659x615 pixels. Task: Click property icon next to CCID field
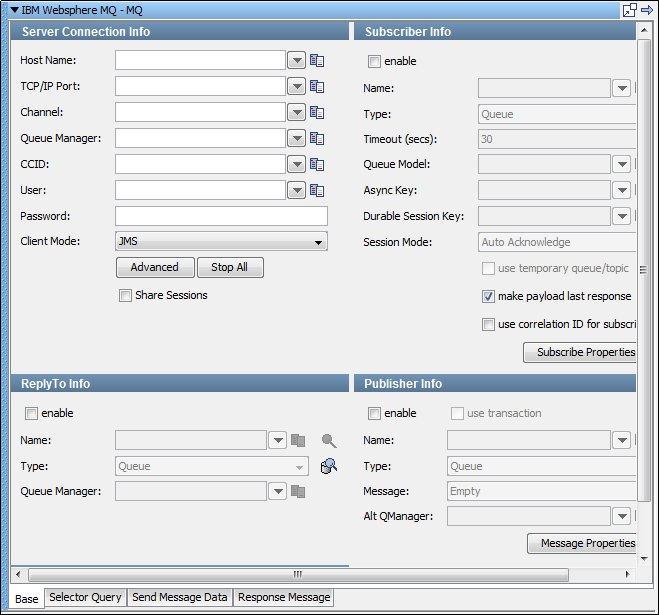click(317, 165)
